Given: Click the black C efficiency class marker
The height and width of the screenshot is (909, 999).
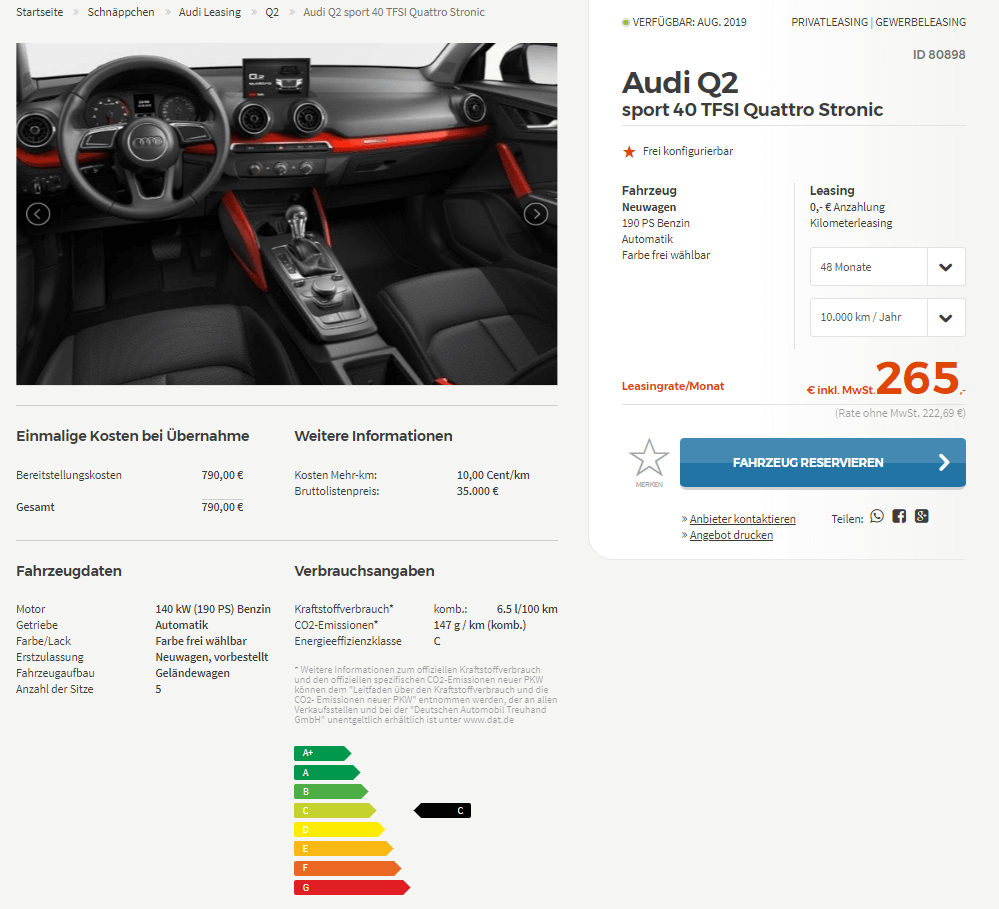Looking at the screenshot, I should tap(443, 810).
